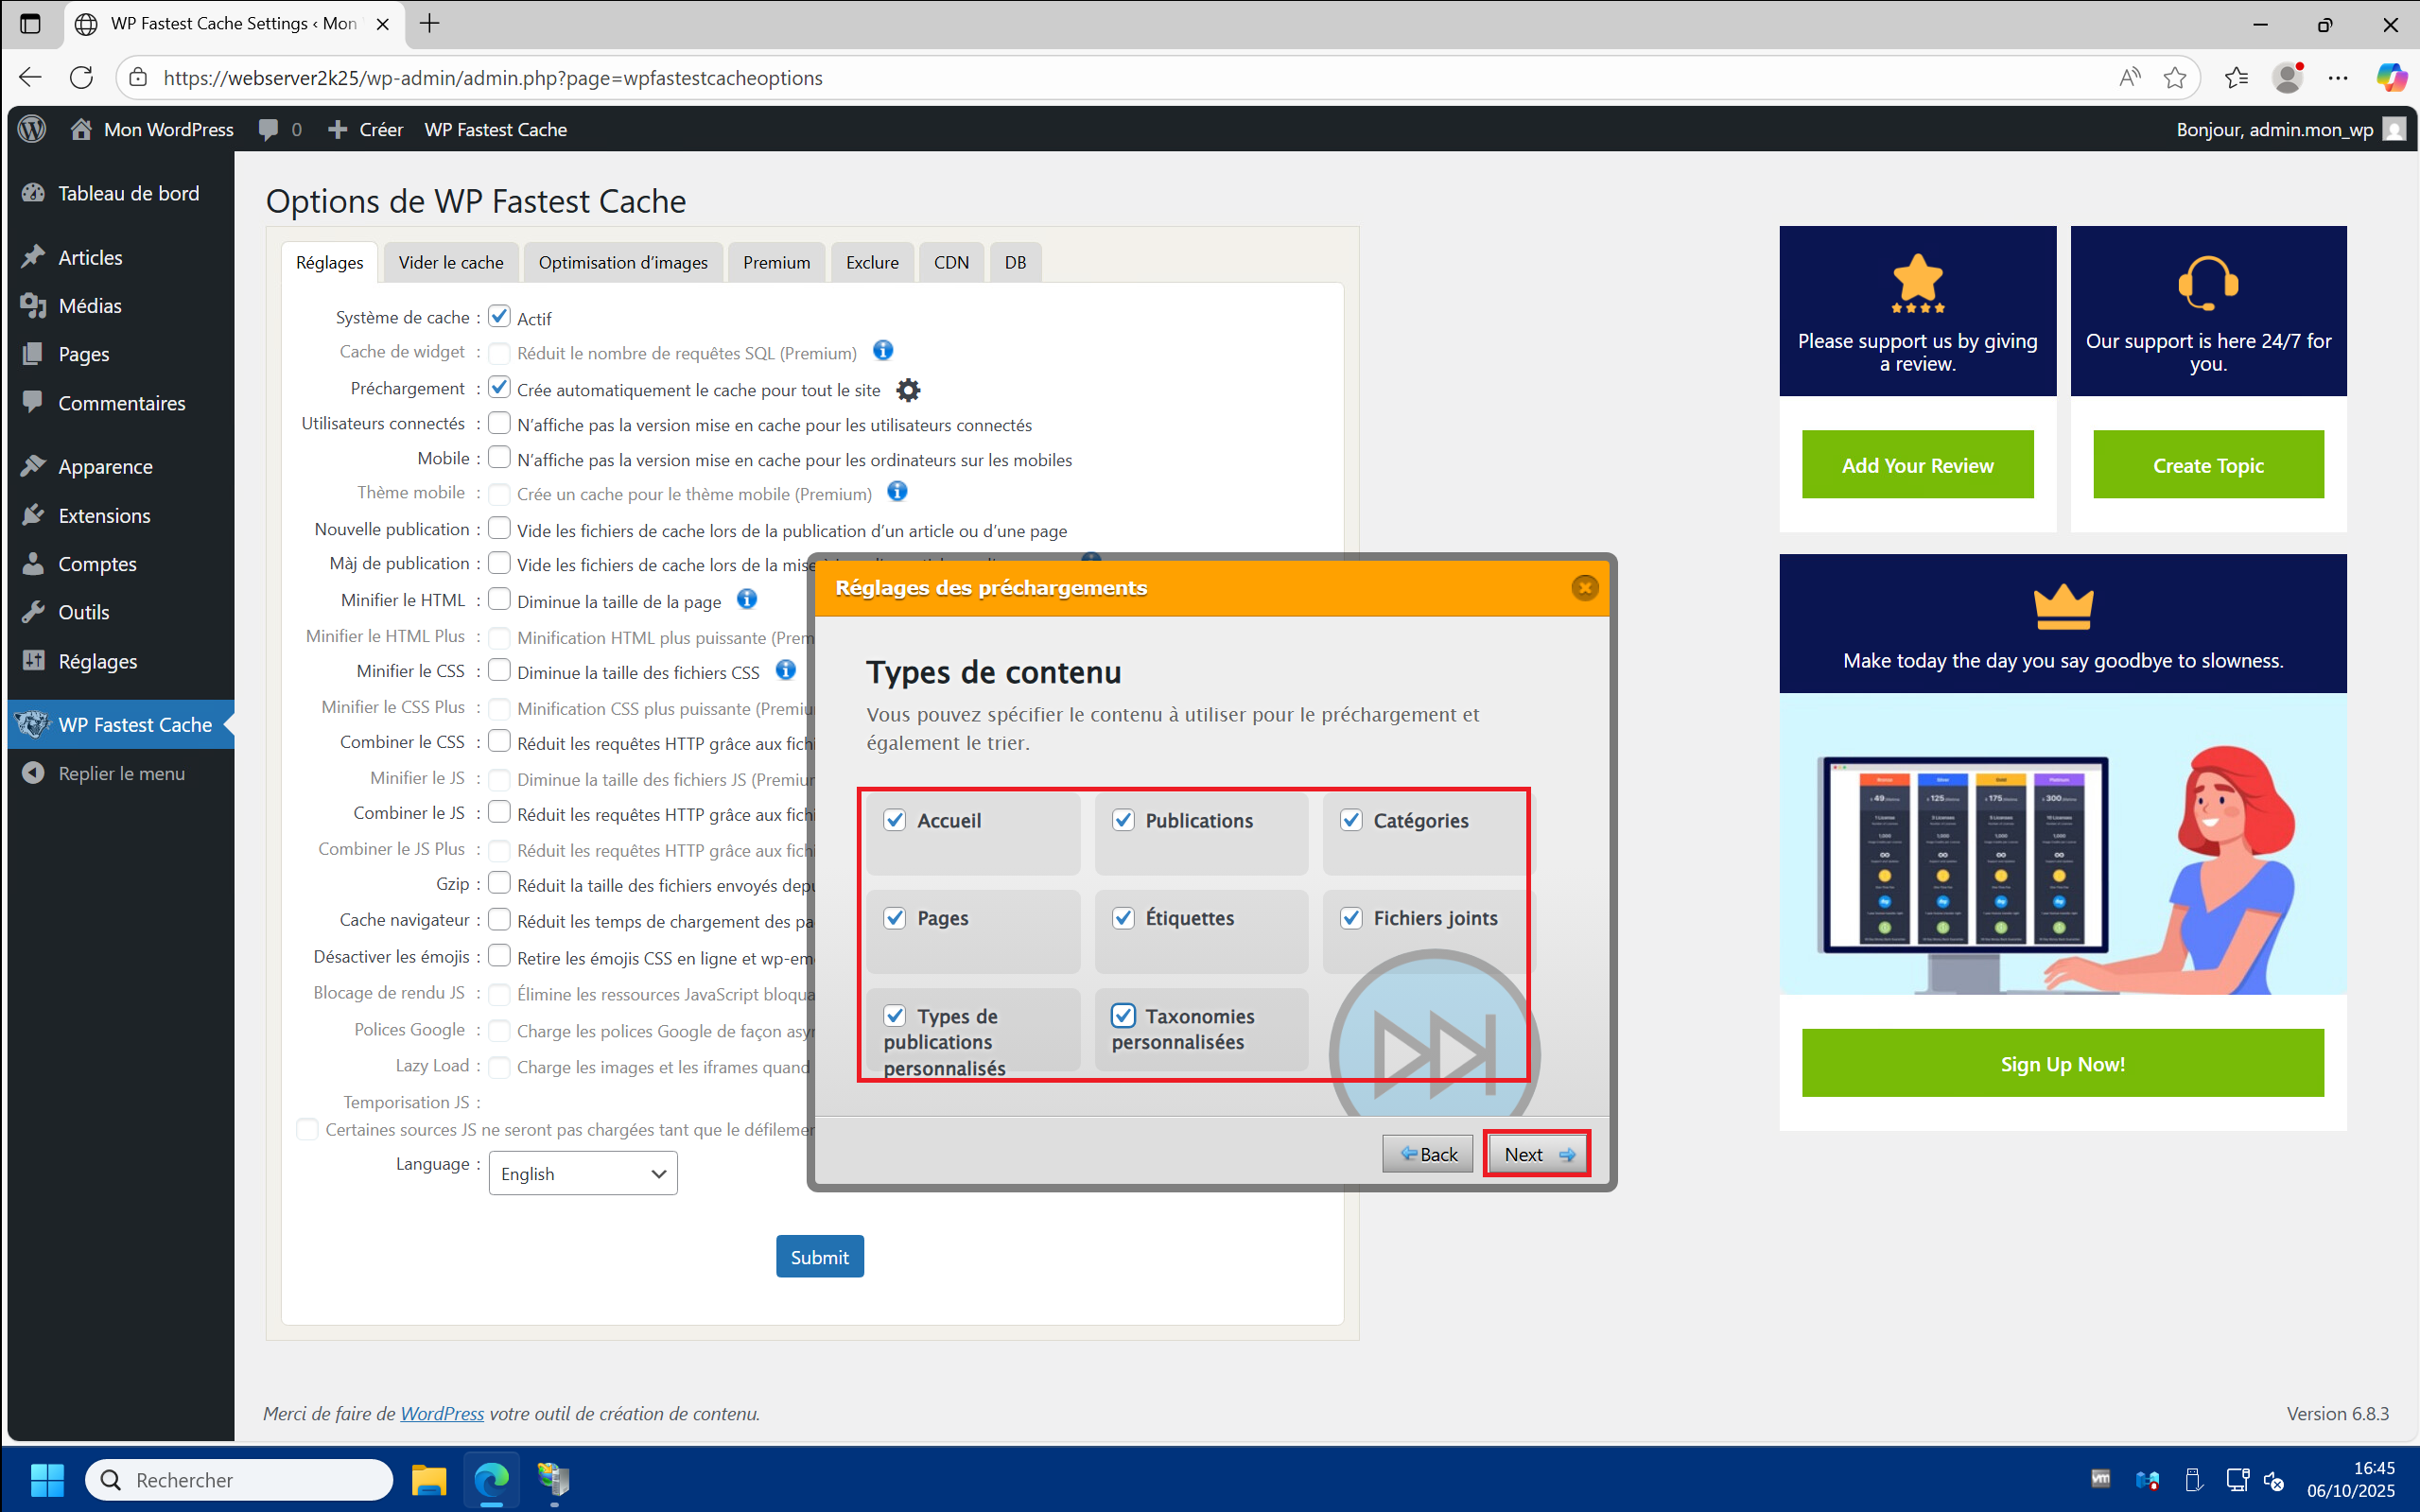This screenshot has height=1512, width=2420.
Task: Uncheck the Étiquettes checkbox
Action: (1123, 918)
